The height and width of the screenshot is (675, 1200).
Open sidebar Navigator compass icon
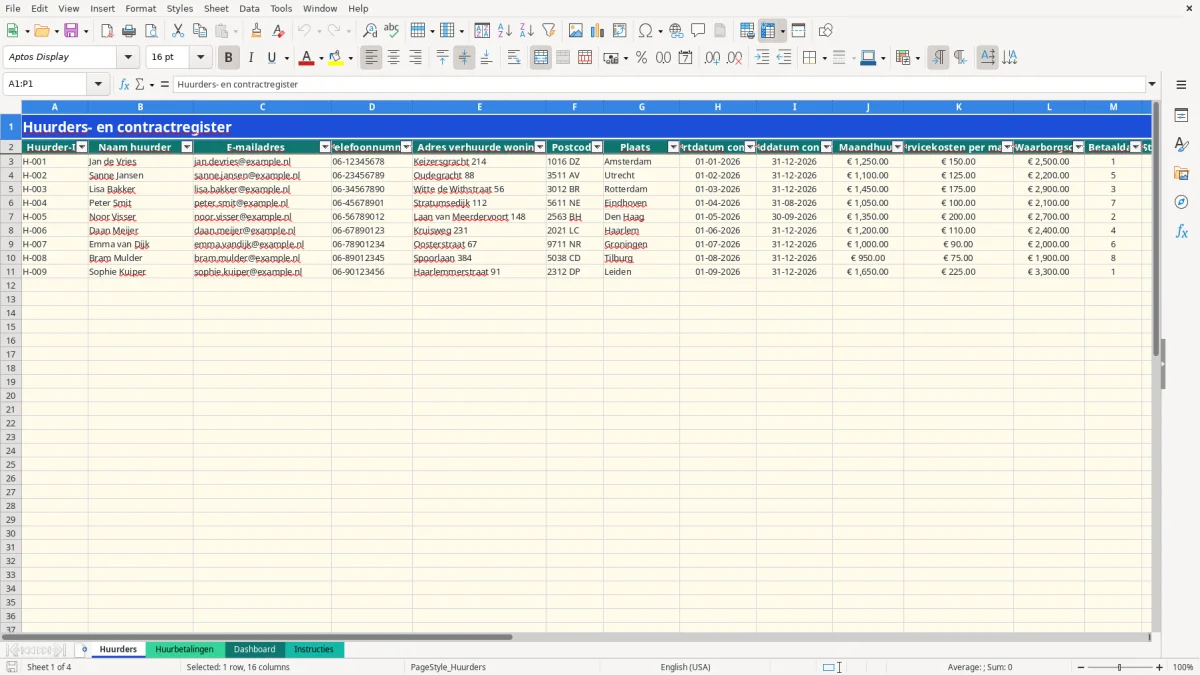point(1181,202)
